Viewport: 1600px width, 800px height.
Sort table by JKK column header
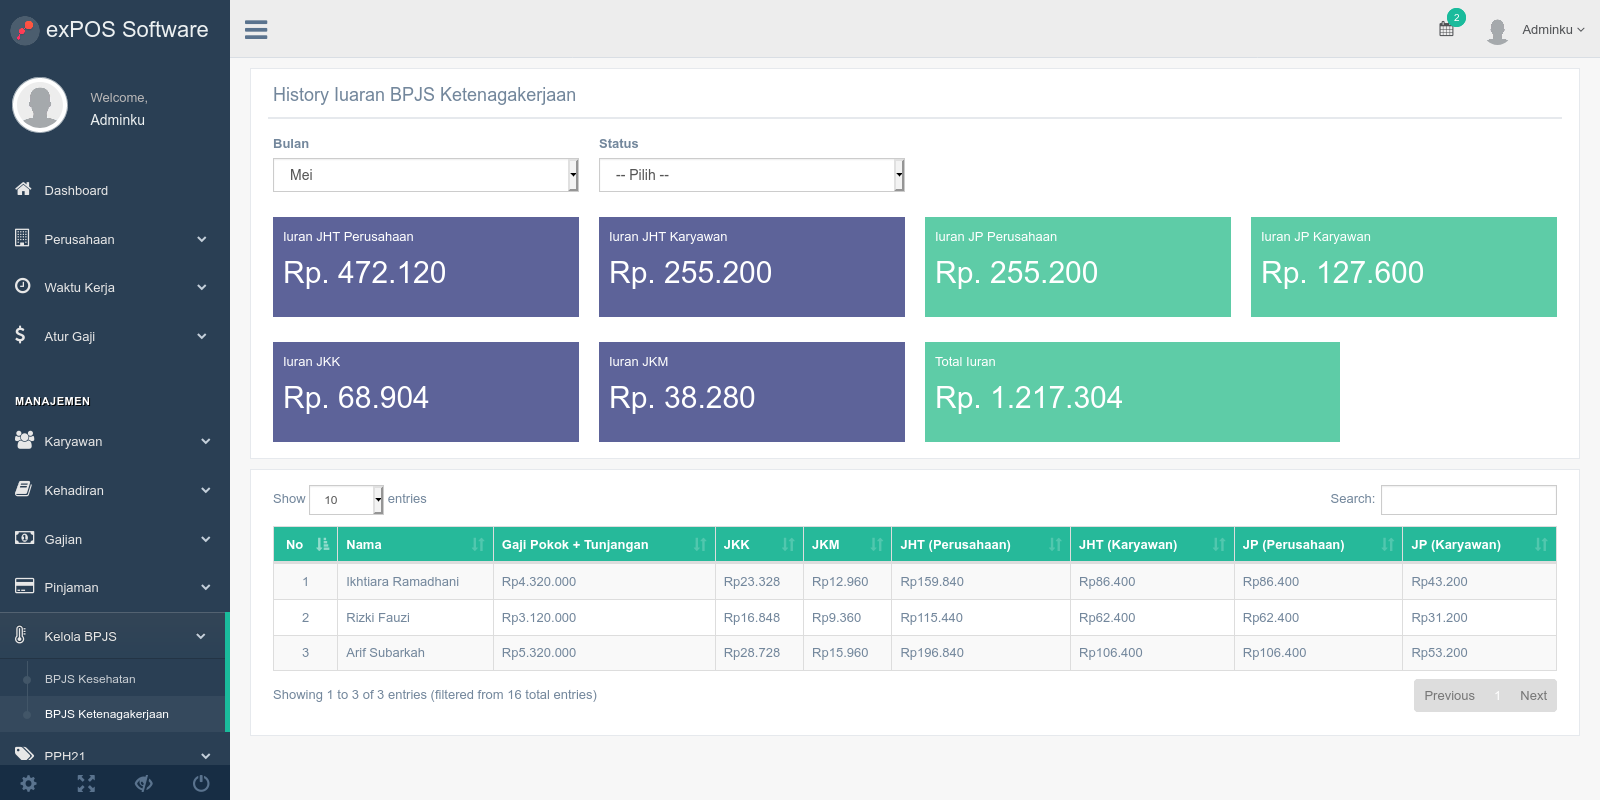coord(759,544)
